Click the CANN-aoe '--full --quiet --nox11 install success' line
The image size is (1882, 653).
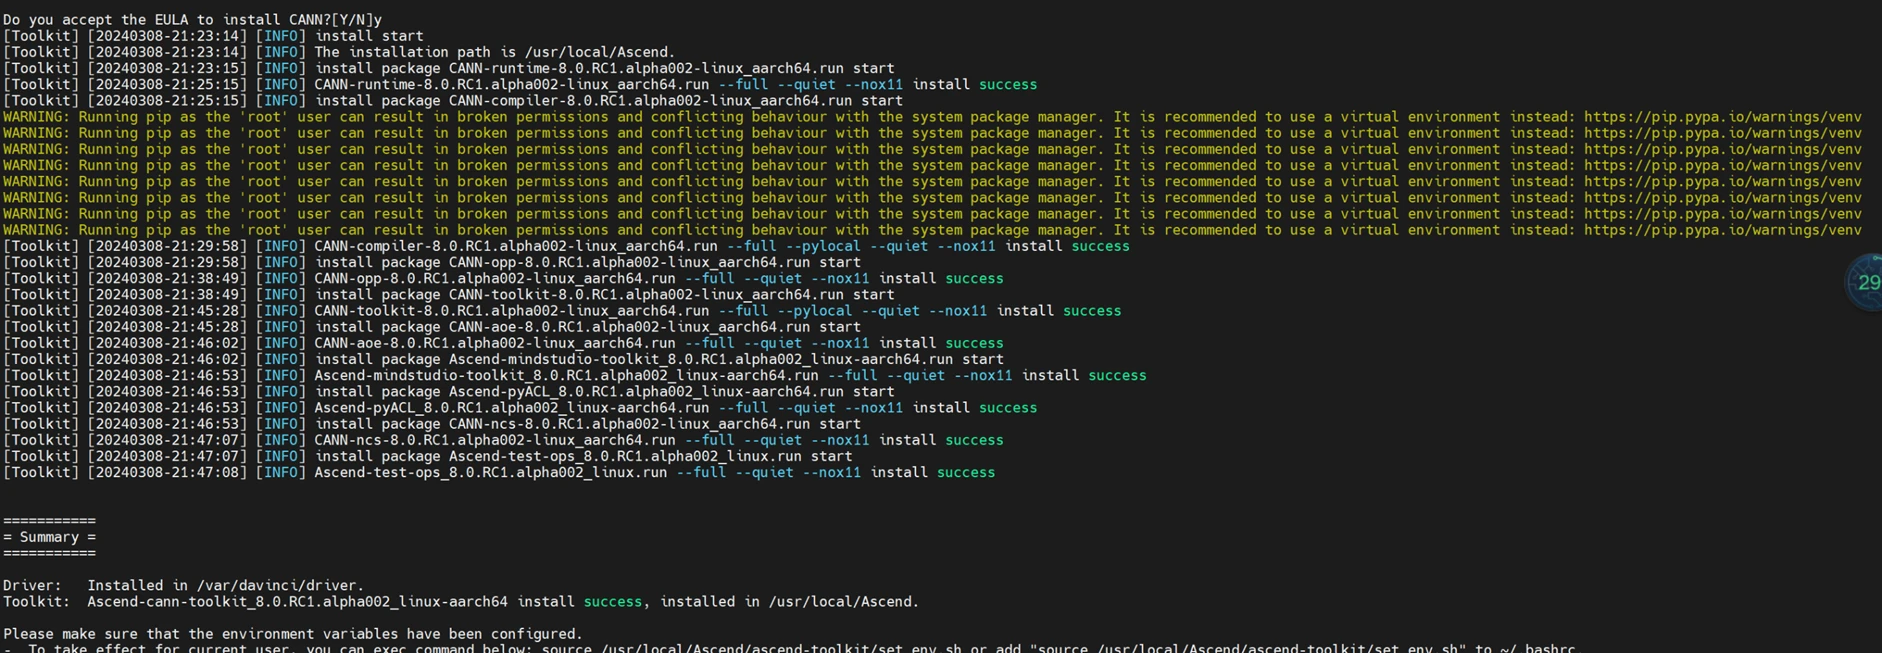(x=503, y=343)
